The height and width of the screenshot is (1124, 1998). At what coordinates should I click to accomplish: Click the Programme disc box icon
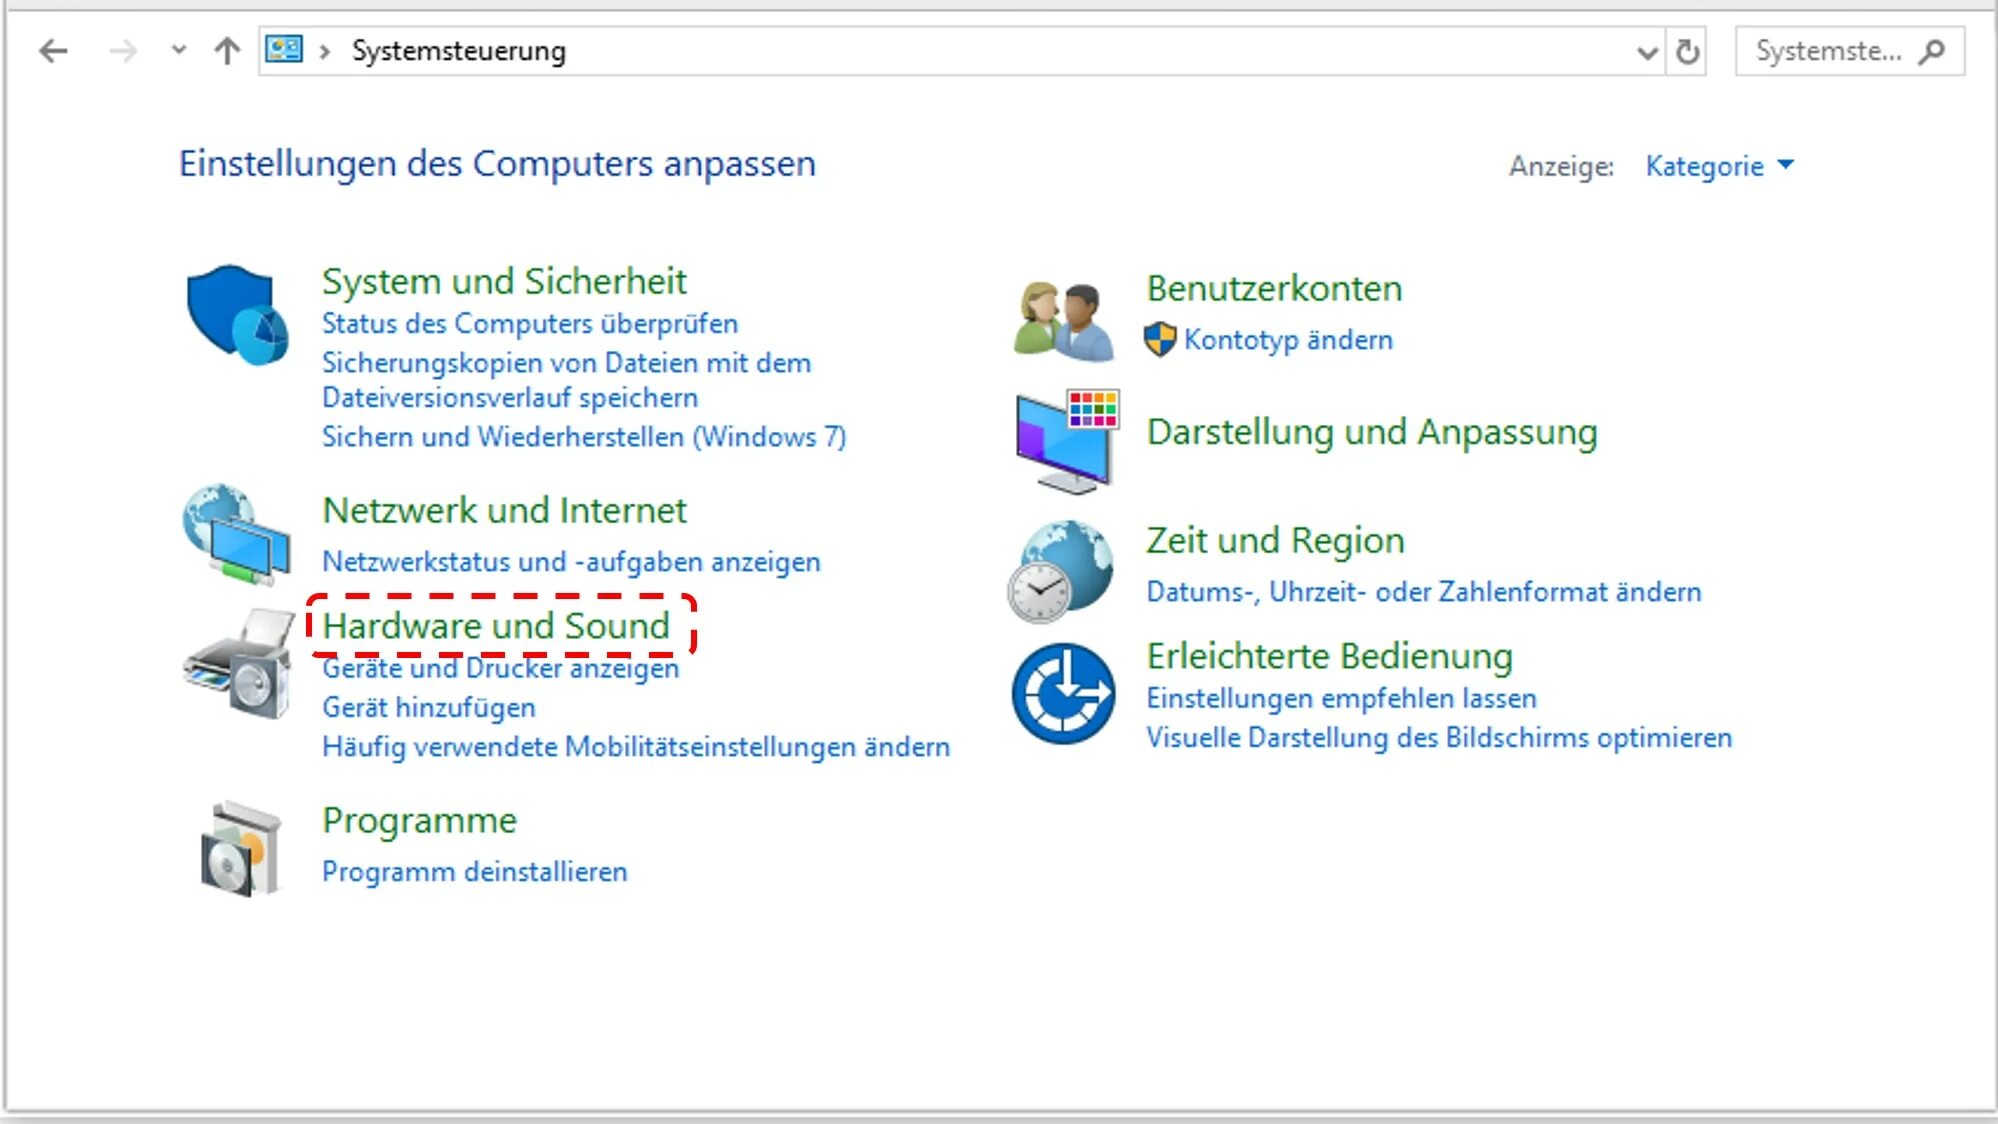pyautogui.click(x=240, y=848)
